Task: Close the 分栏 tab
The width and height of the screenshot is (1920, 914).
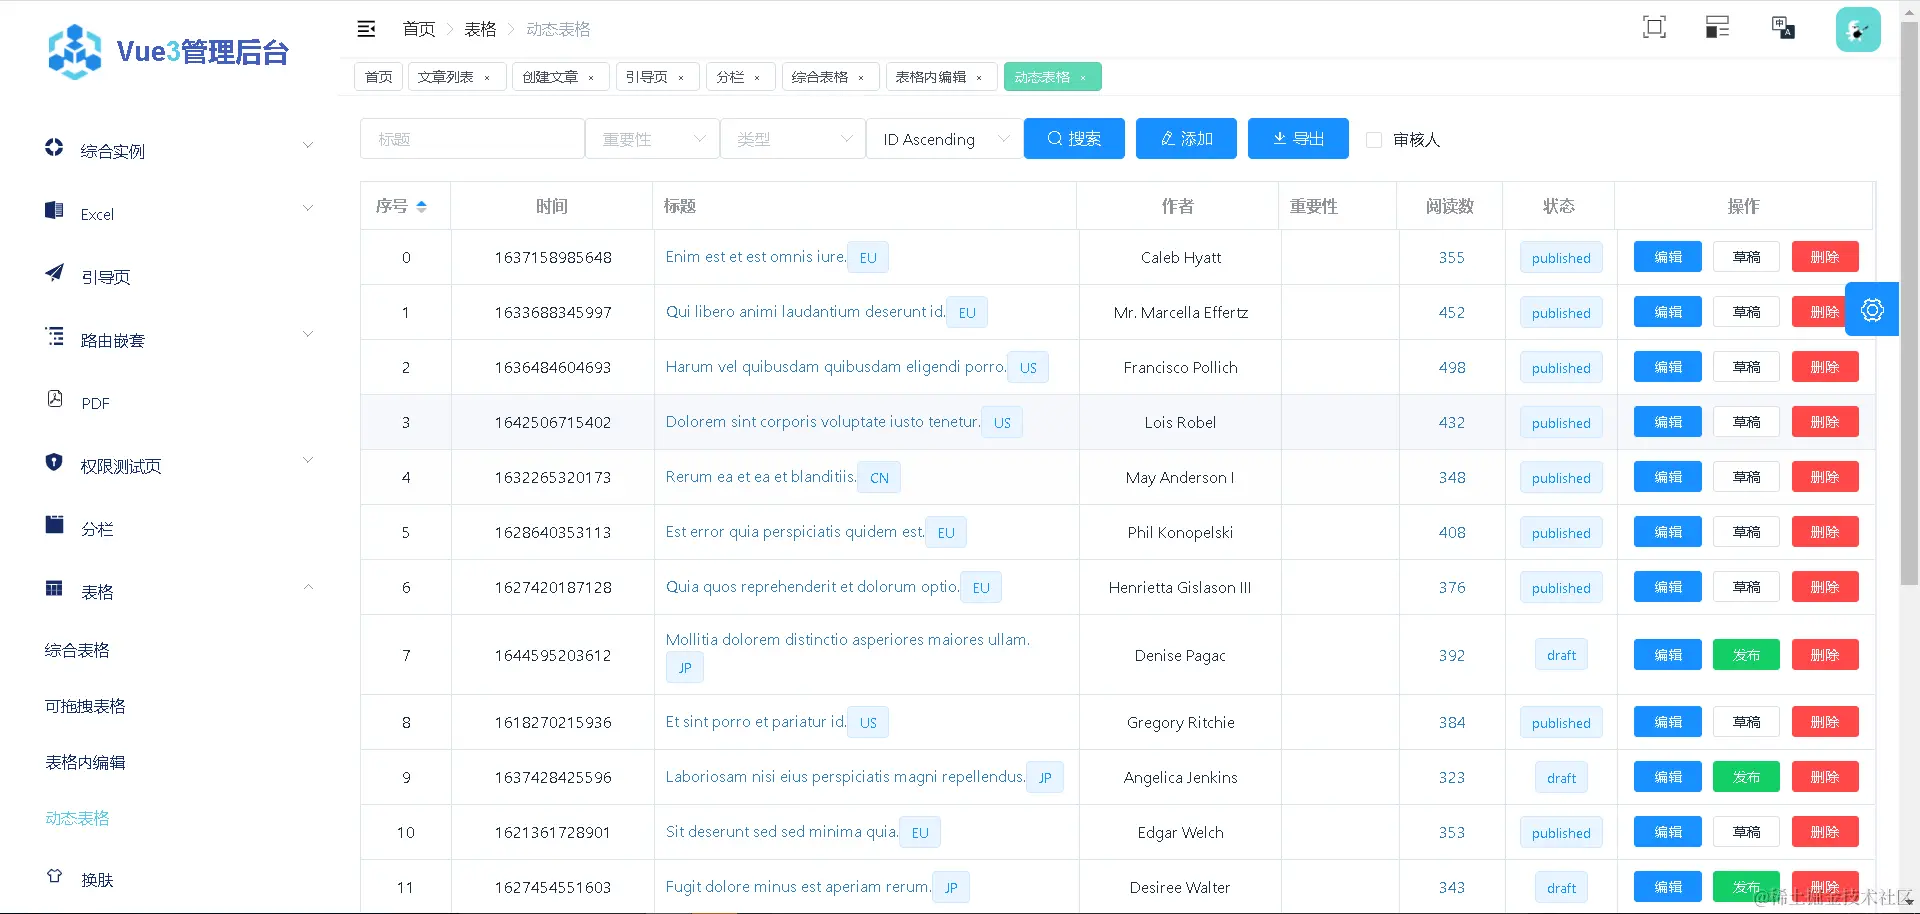Action: click(757, 78)
